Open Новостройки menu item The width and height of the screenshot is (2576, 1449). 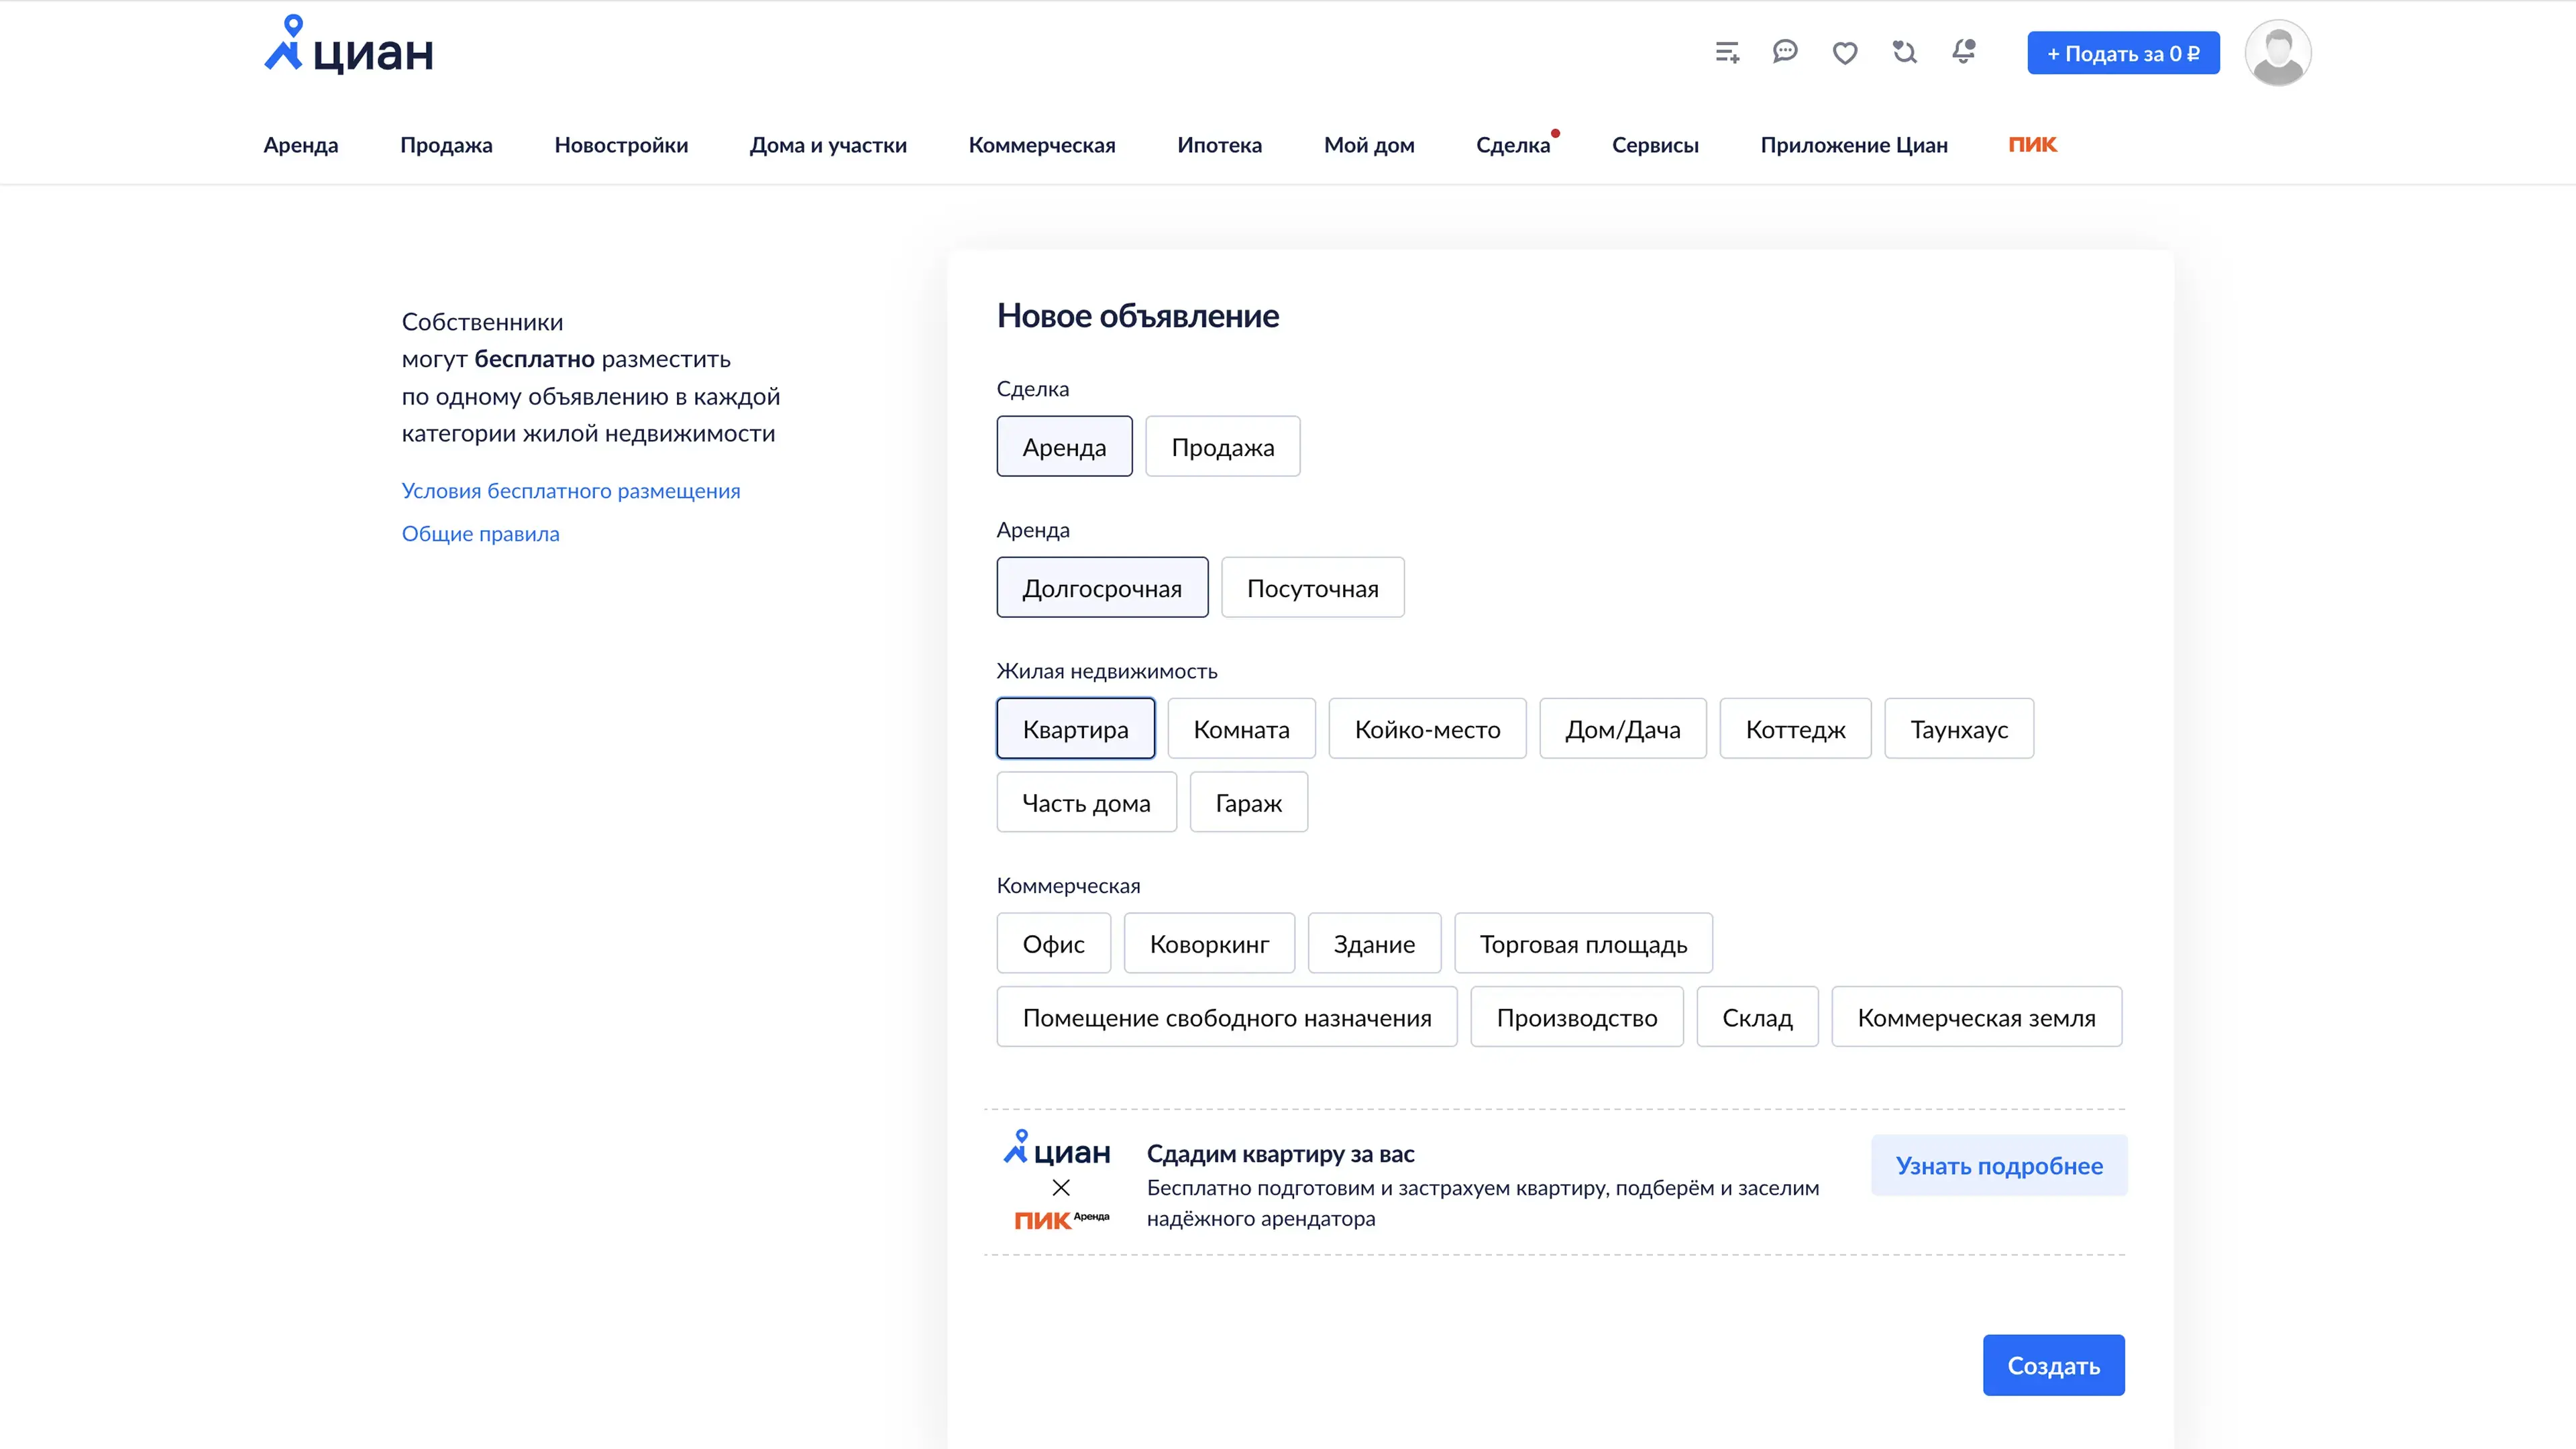click(x=621, y=145)
